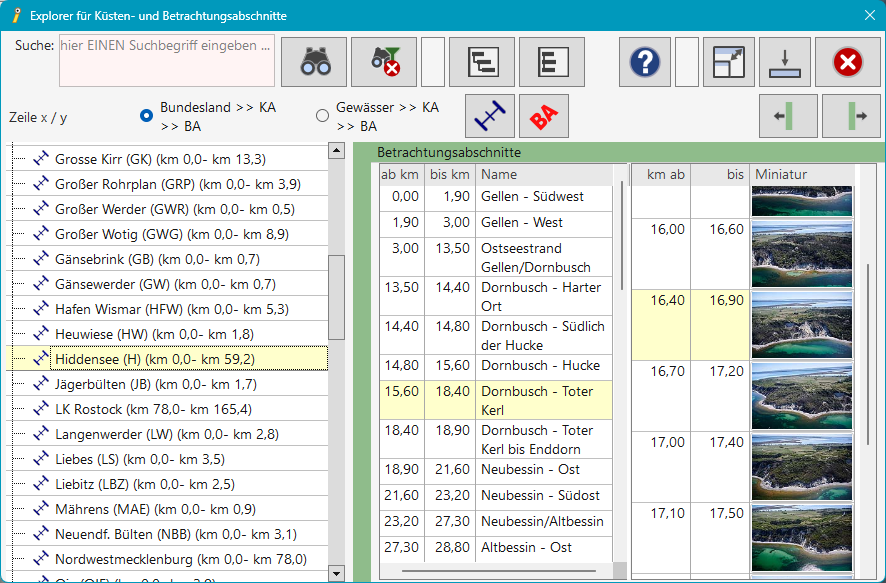This screenshot has width=886, height=583.
Task: Click the blue coastal section measure icon
Action: (x=490, y=117)
